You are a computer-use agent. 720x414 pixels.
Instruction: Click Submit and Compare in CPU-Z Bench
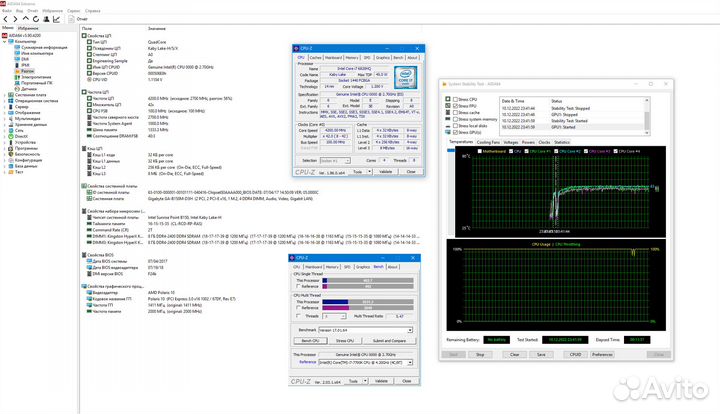point(389,341)
